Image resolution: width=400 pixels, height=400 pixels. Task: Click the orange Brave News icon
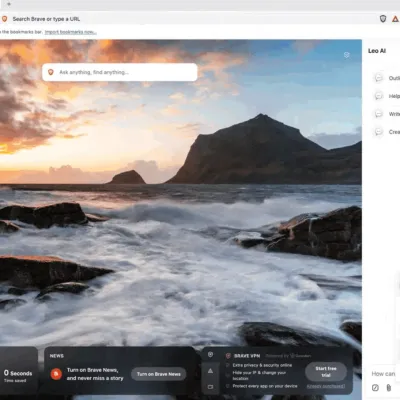pyautogui.click(x=56, y=374)
